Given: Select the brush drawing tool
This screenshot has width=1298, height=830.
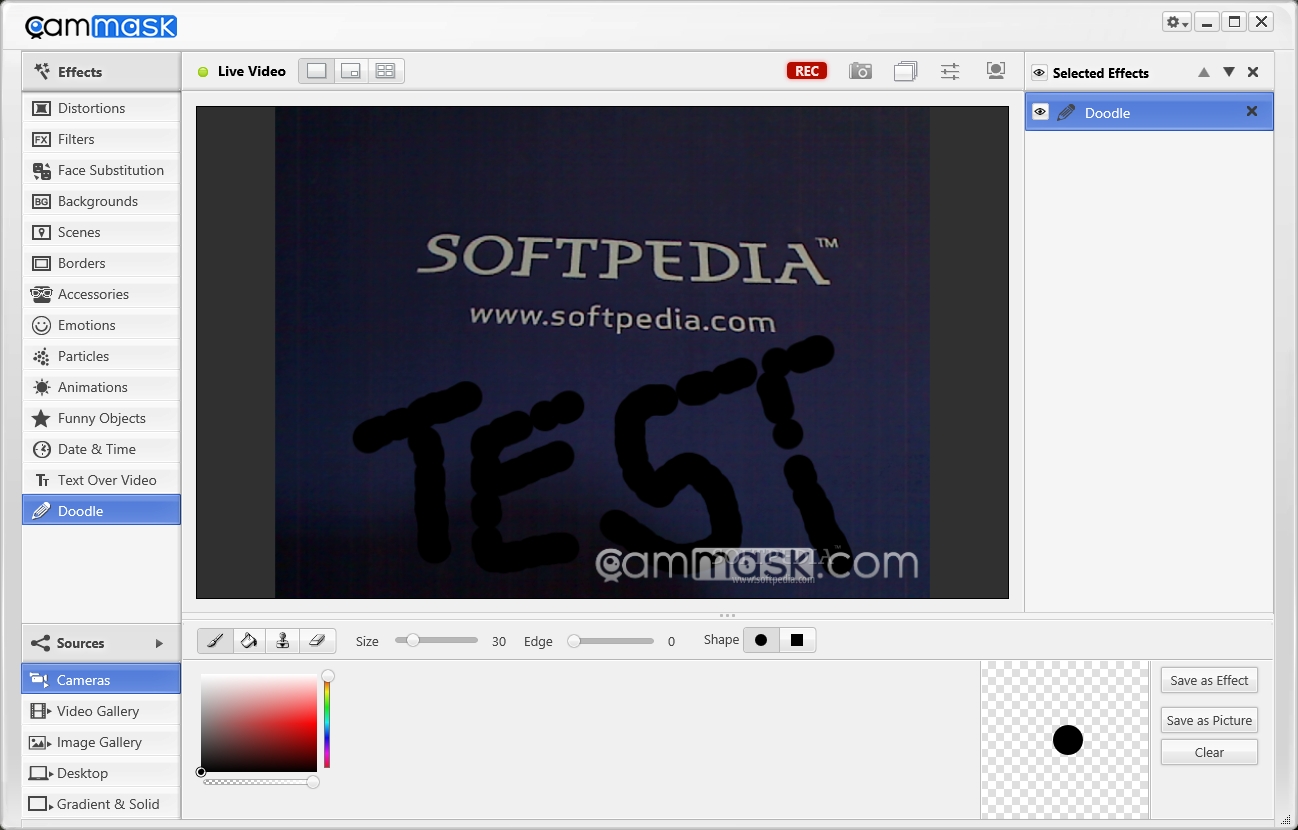Looking at the screenshot, I should [216, 640].
